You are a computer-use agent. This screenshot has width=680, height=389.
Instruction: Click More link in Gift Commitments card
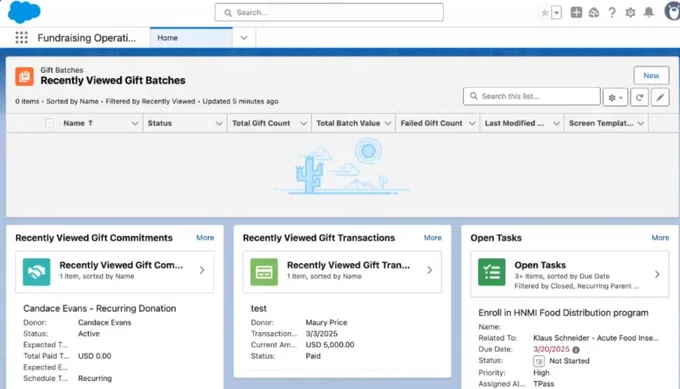205,238
